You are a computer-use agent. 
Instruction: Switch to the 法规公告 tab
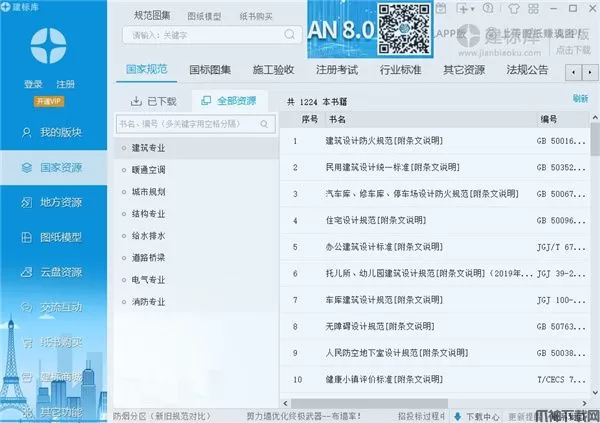527,70
